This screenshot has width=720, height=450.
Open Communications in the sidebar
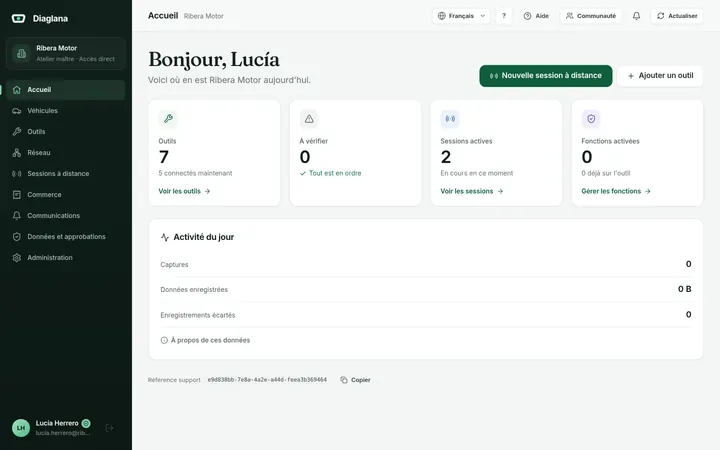click(66, 216)
